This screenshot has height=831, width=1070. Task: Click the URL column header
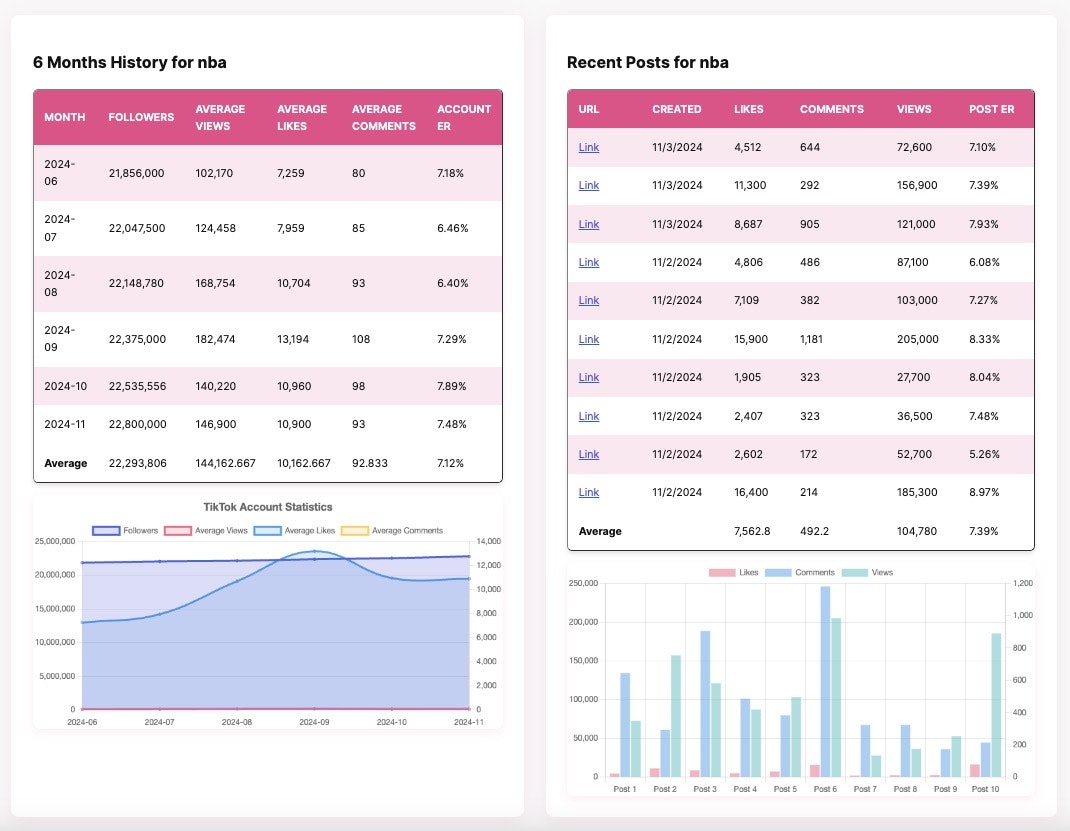(x=589, y=109)
